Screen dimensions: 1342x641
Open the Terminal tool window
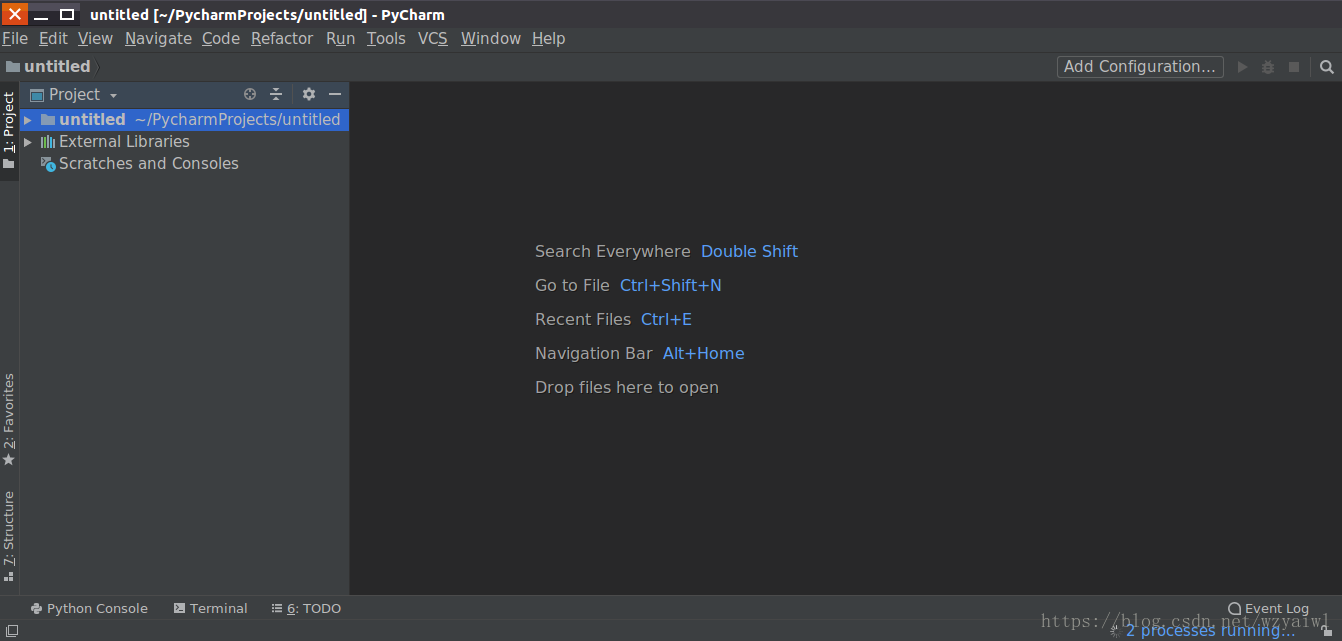click(x=210, y=608)
